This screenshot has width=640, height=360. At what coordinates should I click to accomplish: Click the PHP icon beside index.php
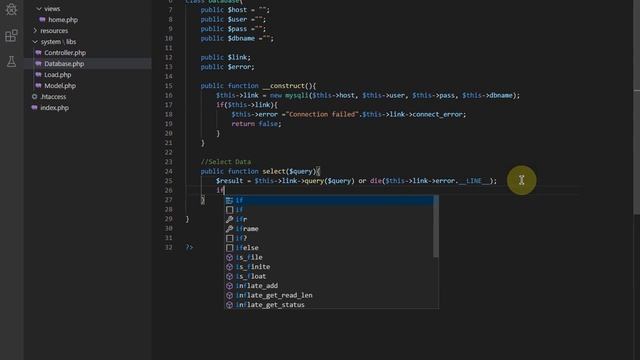35,108
